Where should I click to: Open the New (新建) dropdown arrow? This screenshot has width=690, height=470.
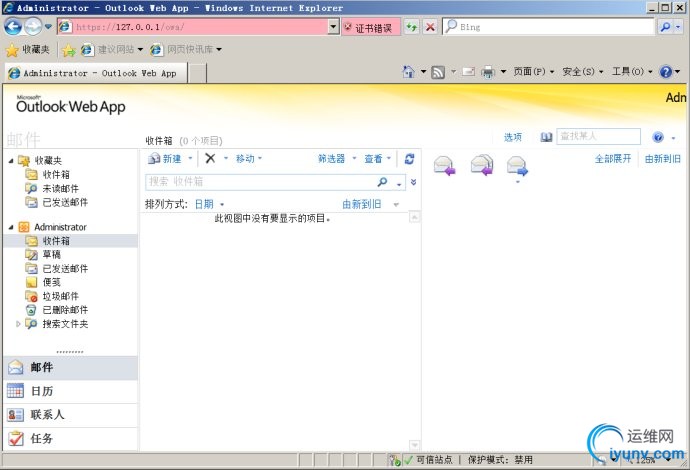click(190, 158)
